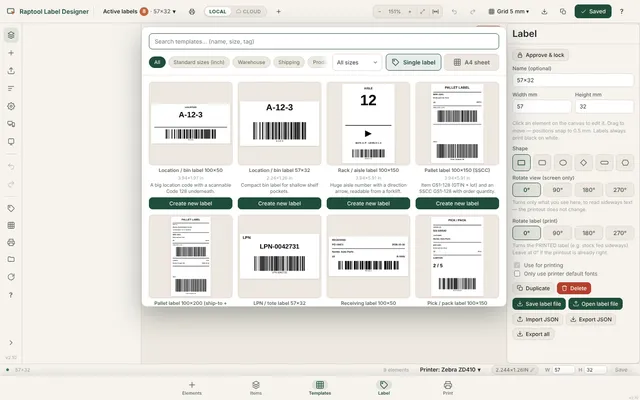The width and height of the screenshot is (640, 400).
Task: Select the rectangle label shape
Action: pyautogui.click(x=521, y=162)
